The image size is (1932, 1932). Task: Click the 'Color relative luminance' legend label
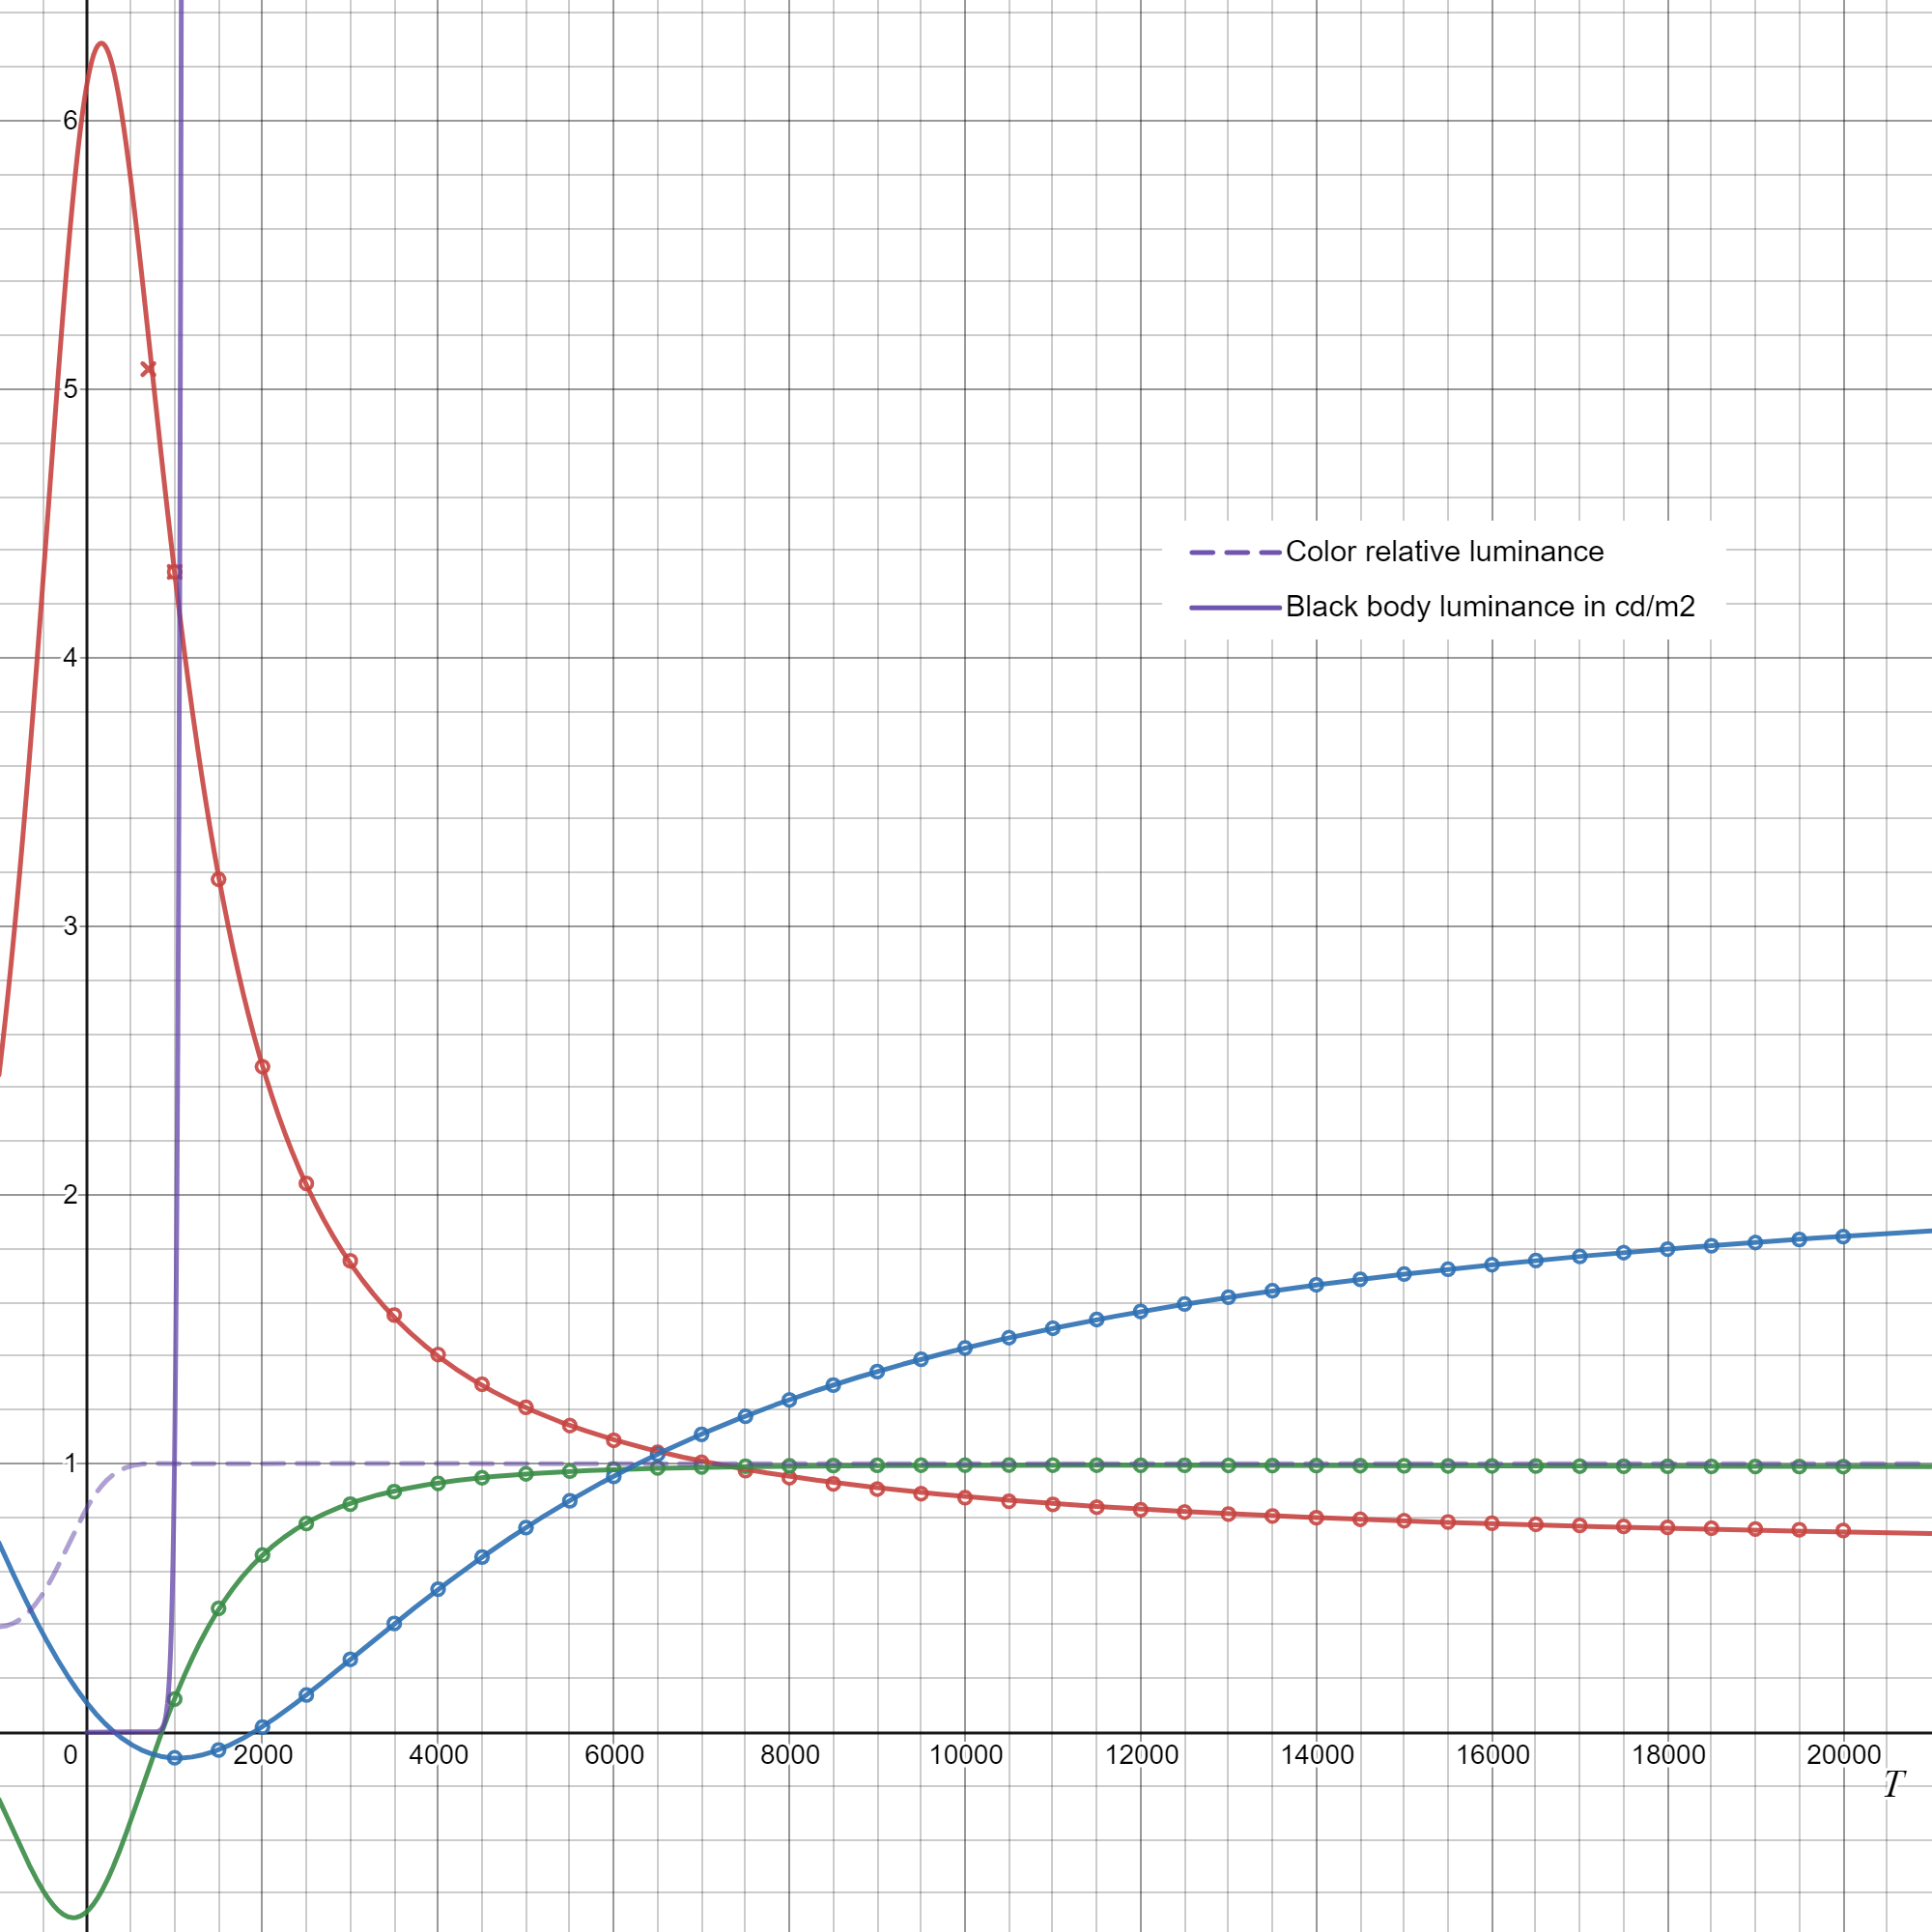pyautogui.click(x=1444, y=552)
